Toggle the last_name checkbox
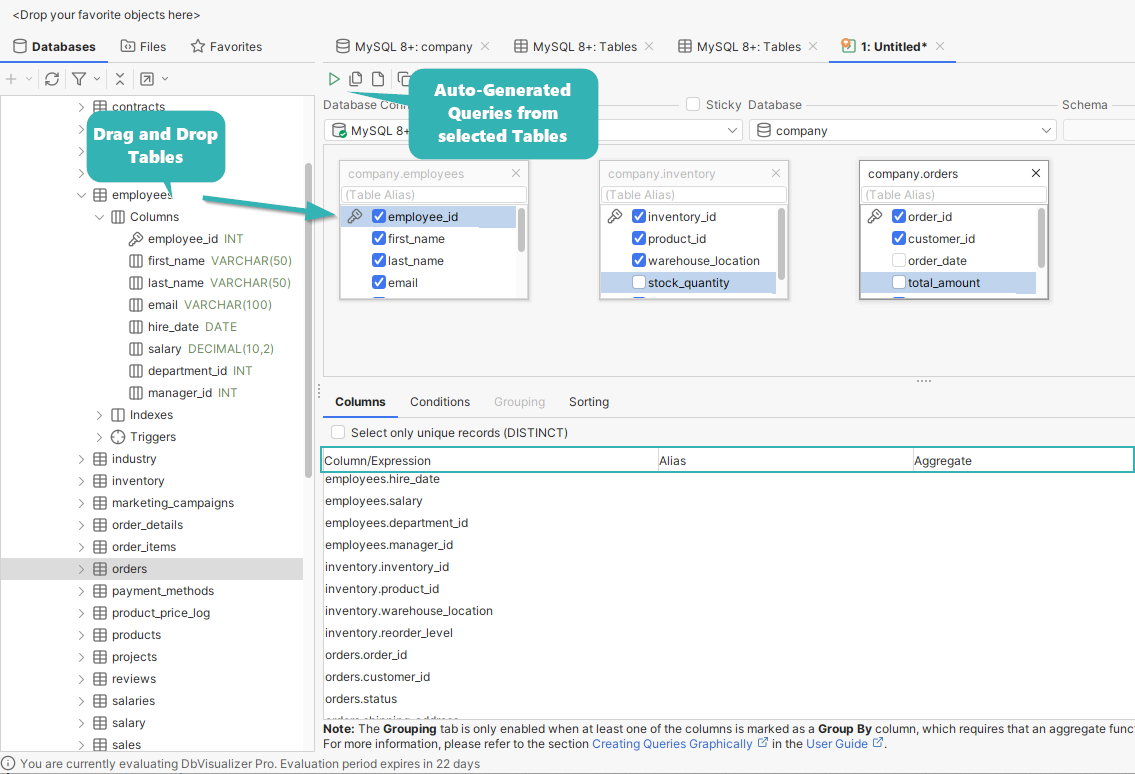The width and height of the screenshot is (1135, 774). [379, 260]
